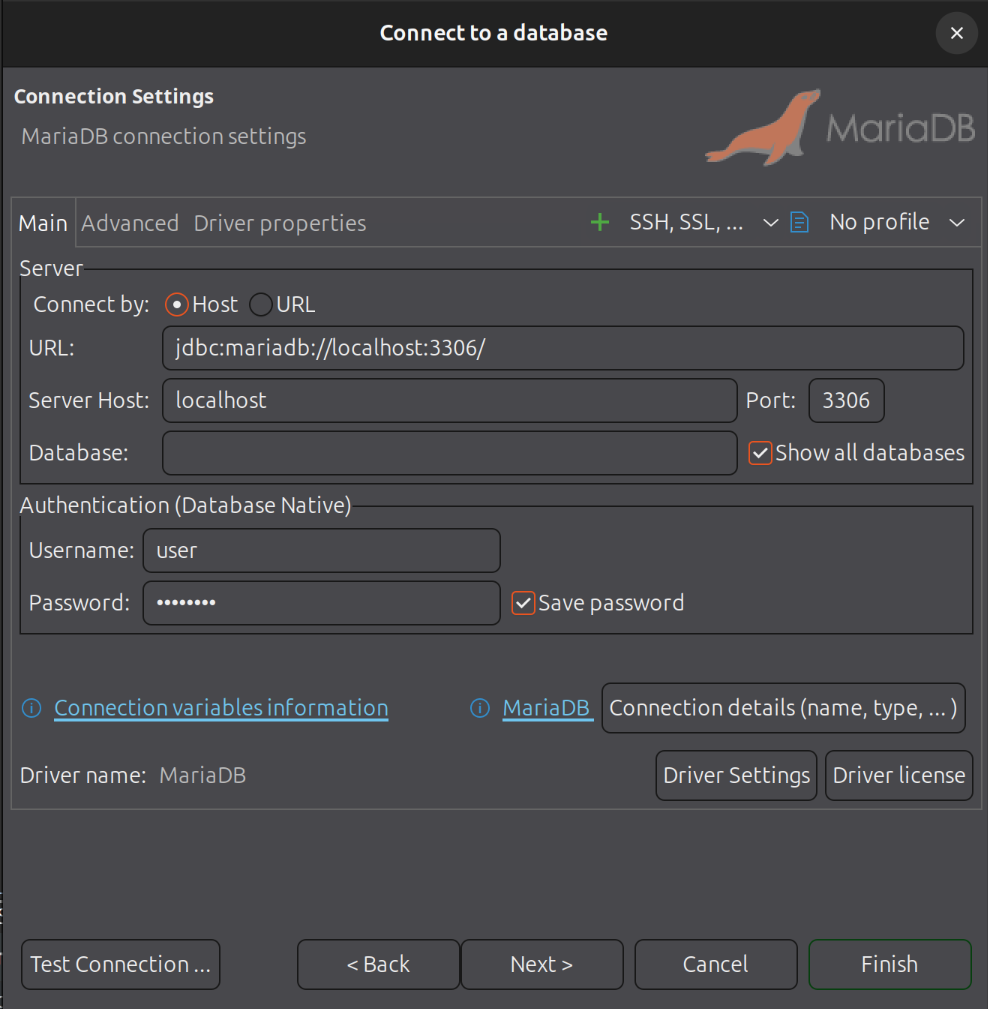
Task: Click the profile document icon
Action: (799, 222)
